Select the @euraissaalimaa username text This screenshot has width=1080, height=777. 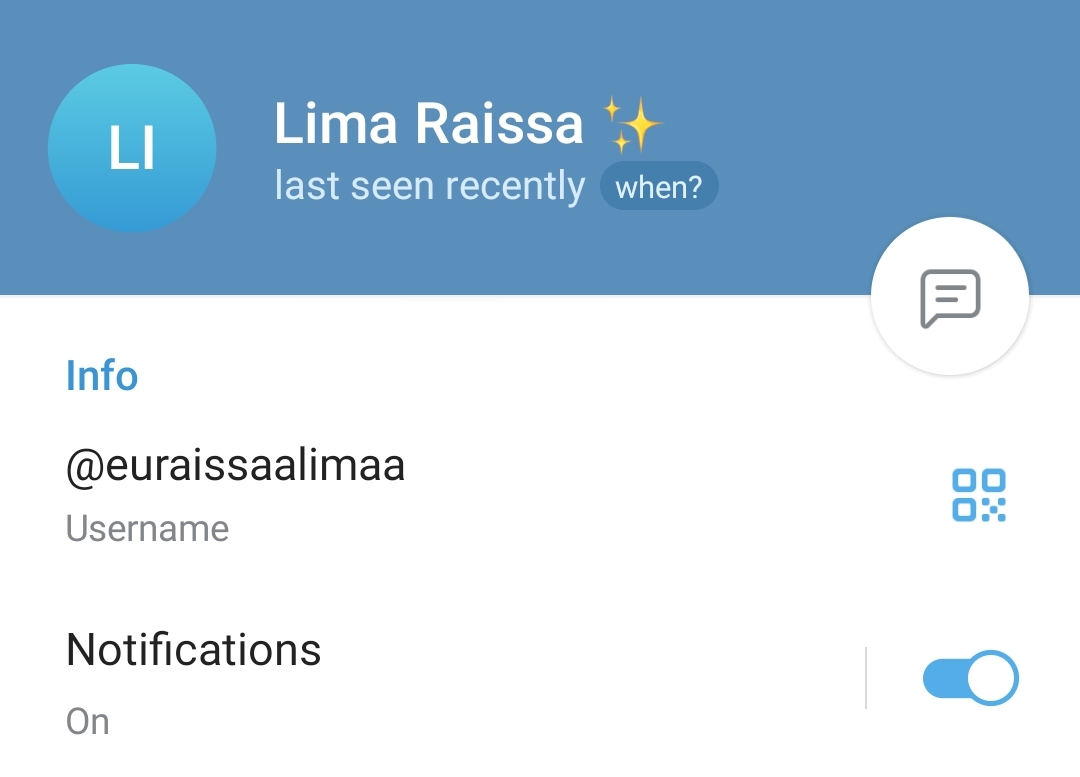tap(236, 466)
